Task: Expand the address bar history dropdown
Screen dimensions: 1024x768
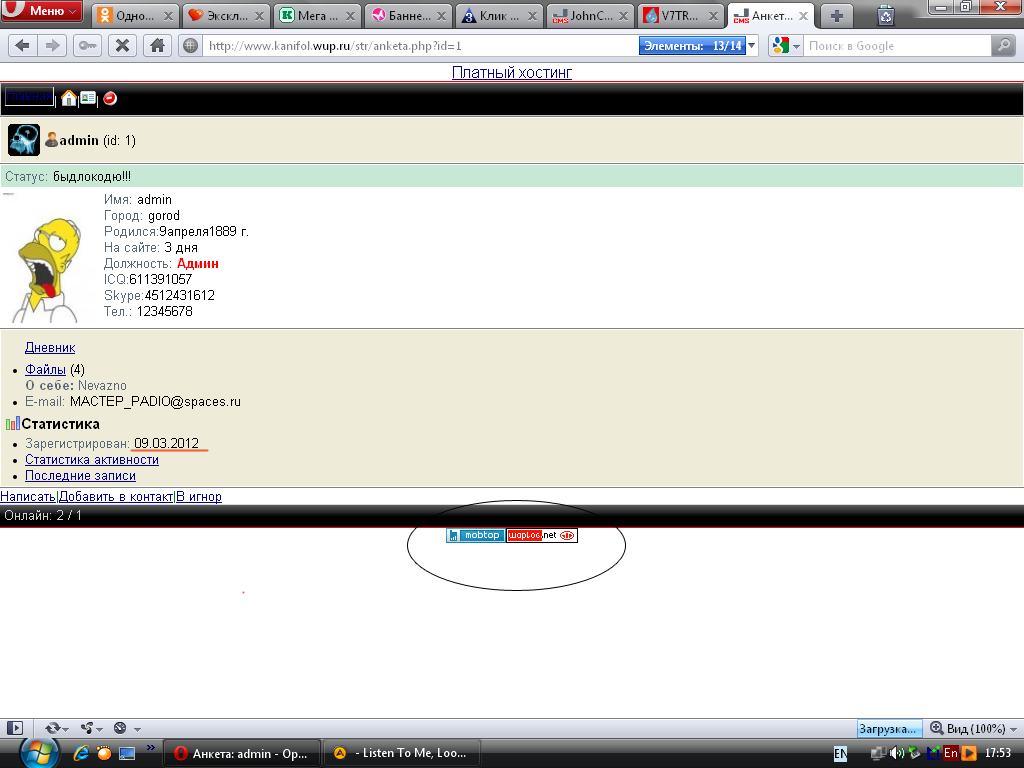Action: [x=751, y=45]
